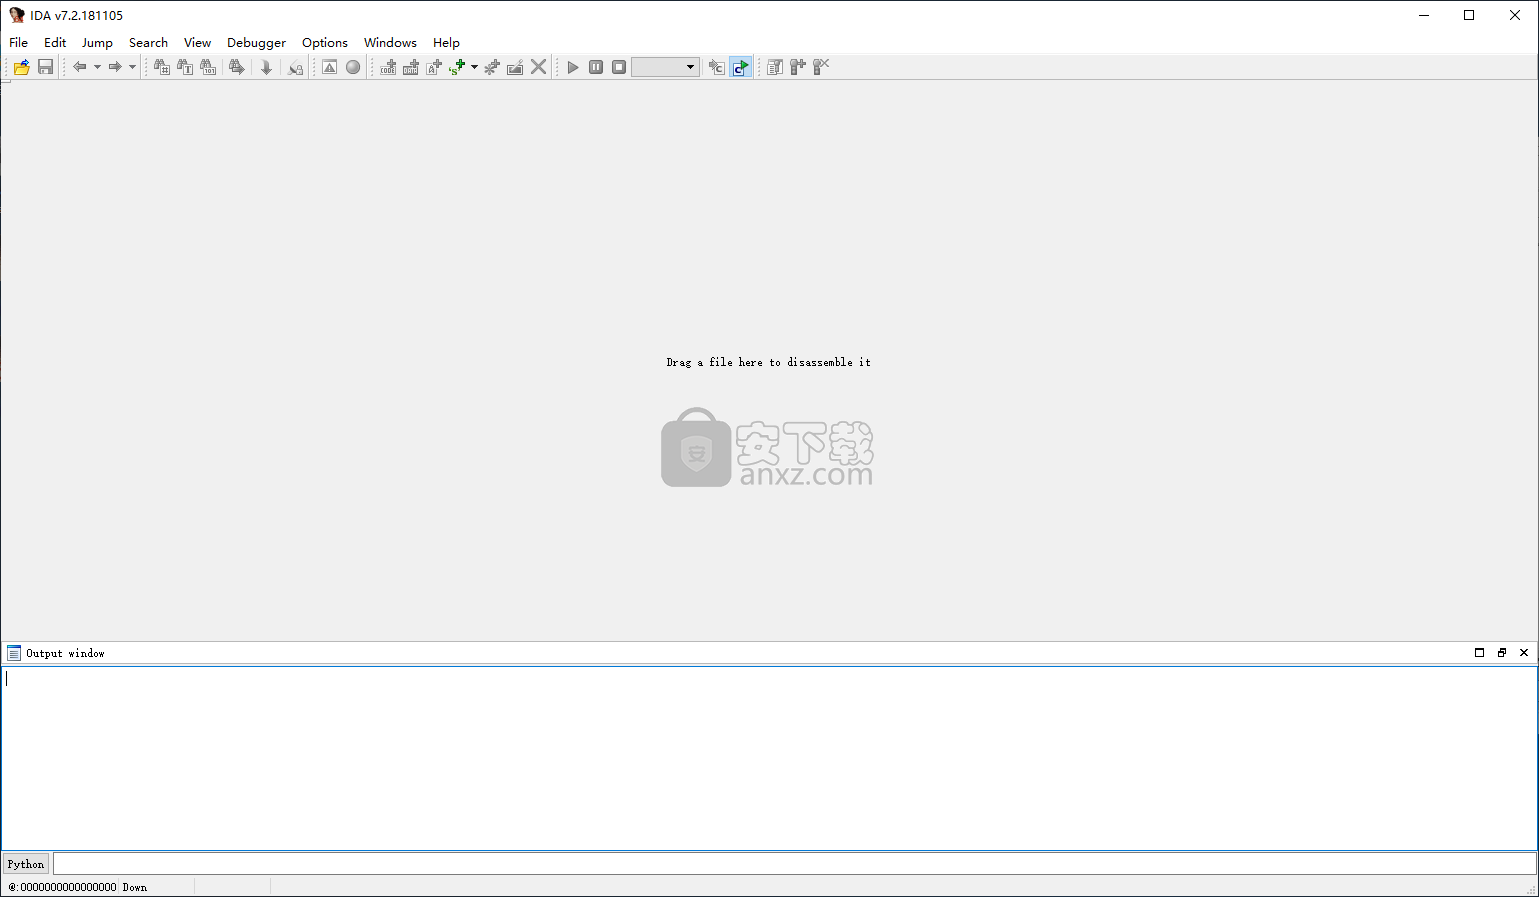Image resolution: width=1539 pixels, height=897 pixels.
Task: Click the IDA application icon in title bar
Action: point(17,15)
